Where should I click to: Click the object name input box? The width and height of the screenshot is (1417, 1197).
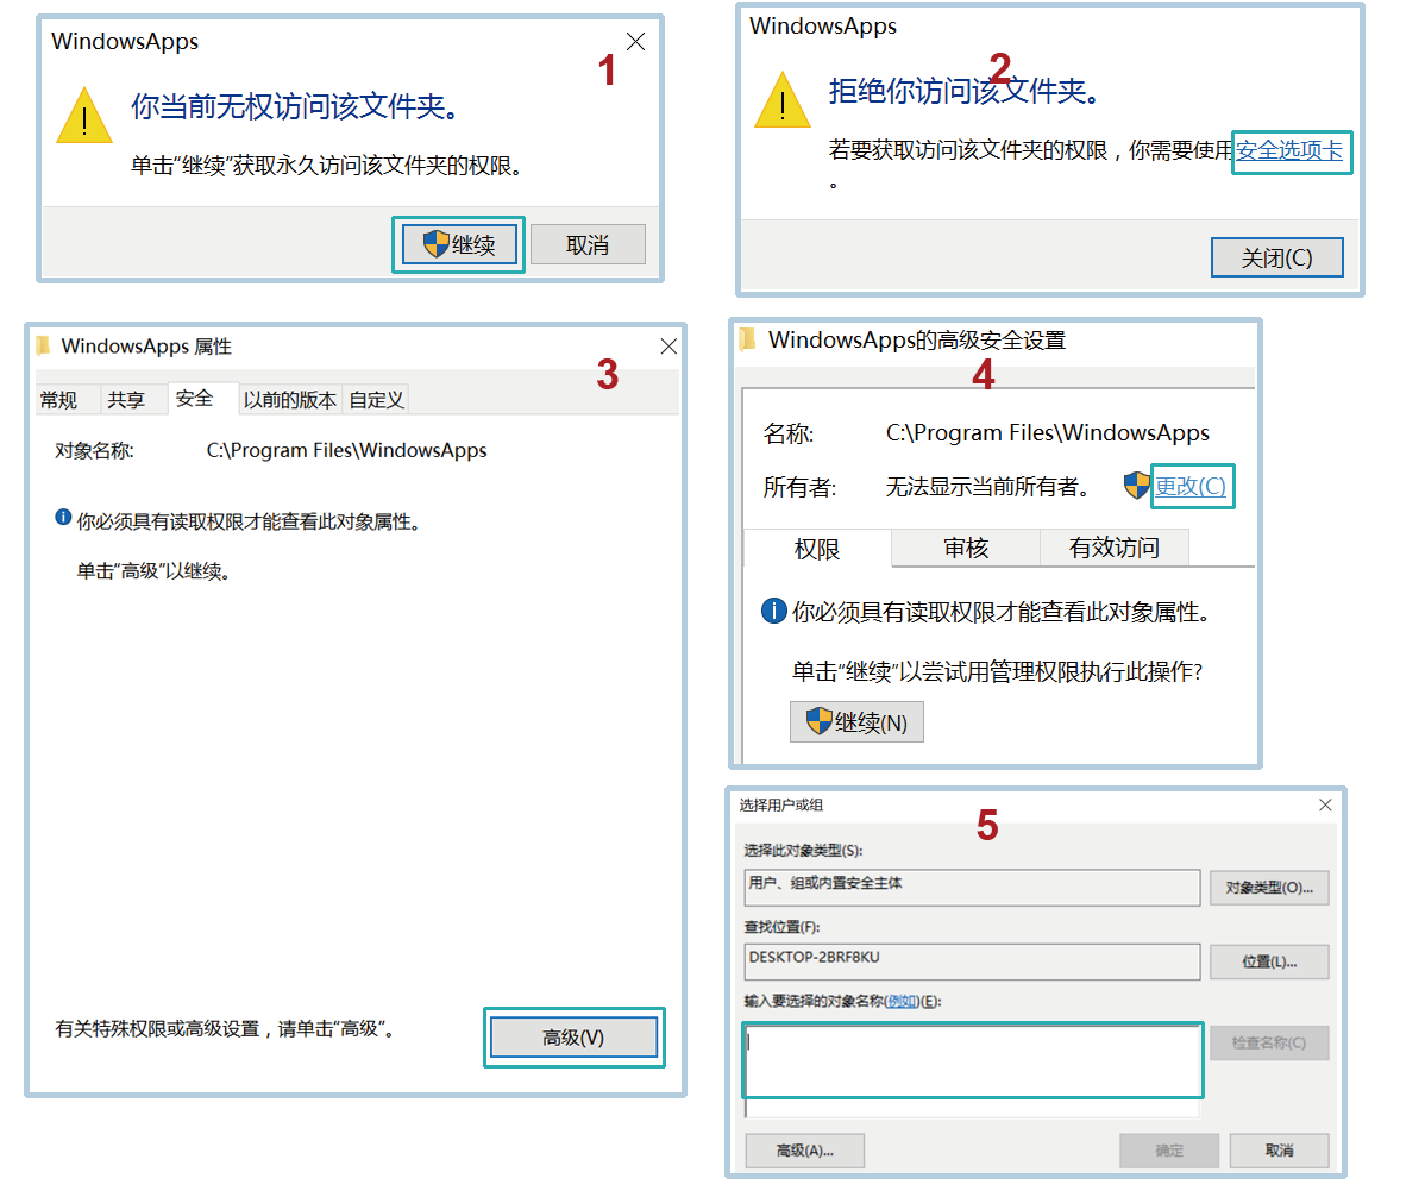tap(971, 1060)
